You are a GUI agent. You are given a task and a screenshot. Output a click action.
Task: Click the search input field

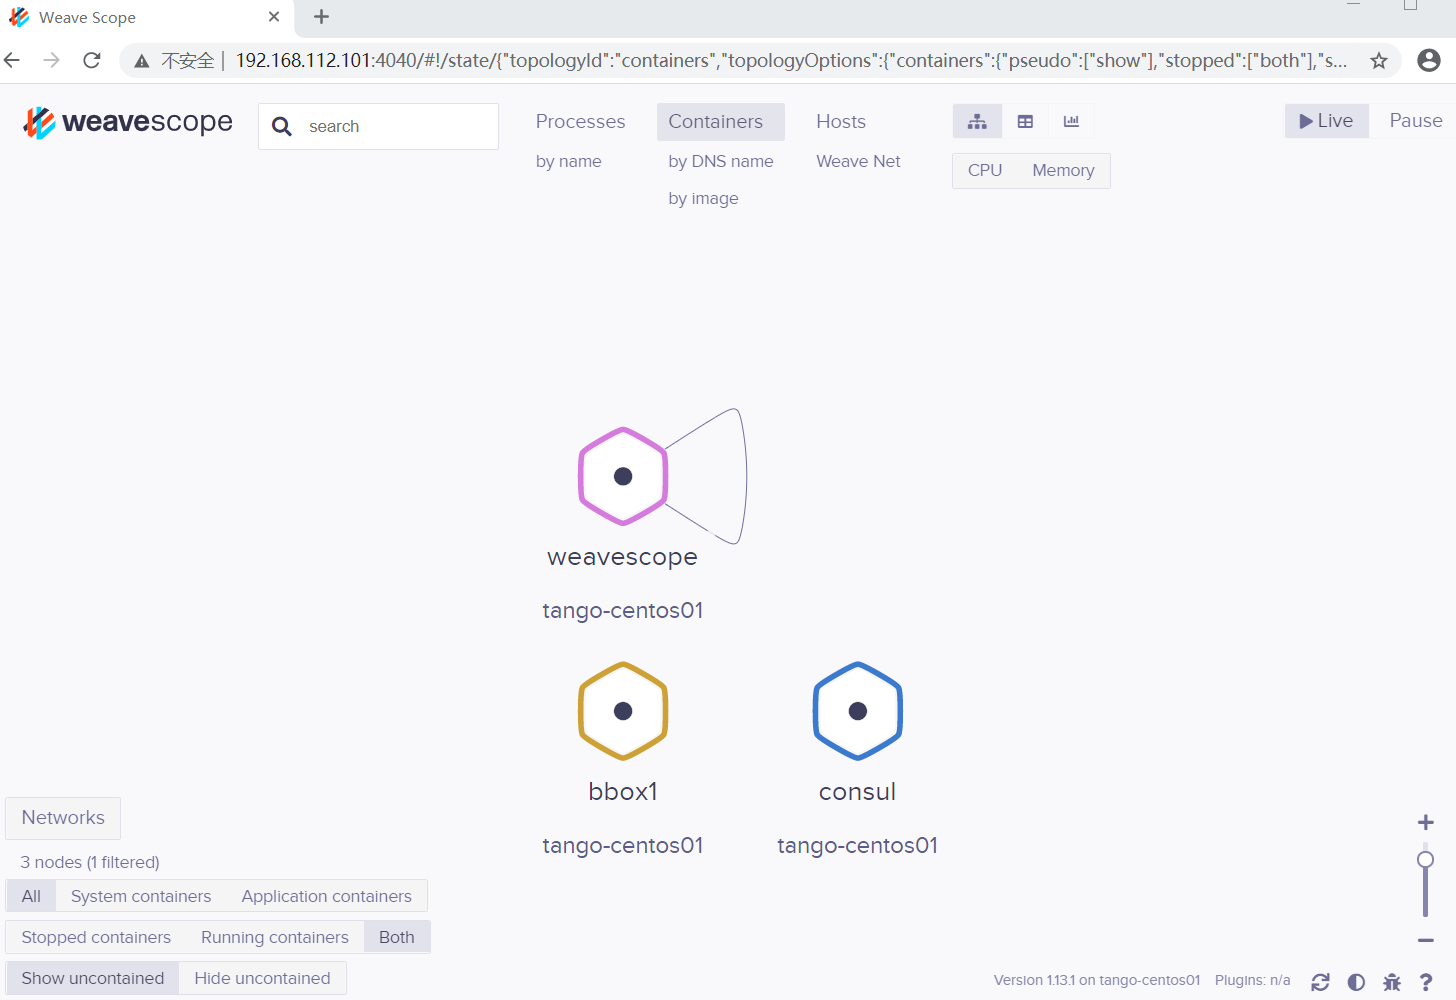[x=378, y=126]
